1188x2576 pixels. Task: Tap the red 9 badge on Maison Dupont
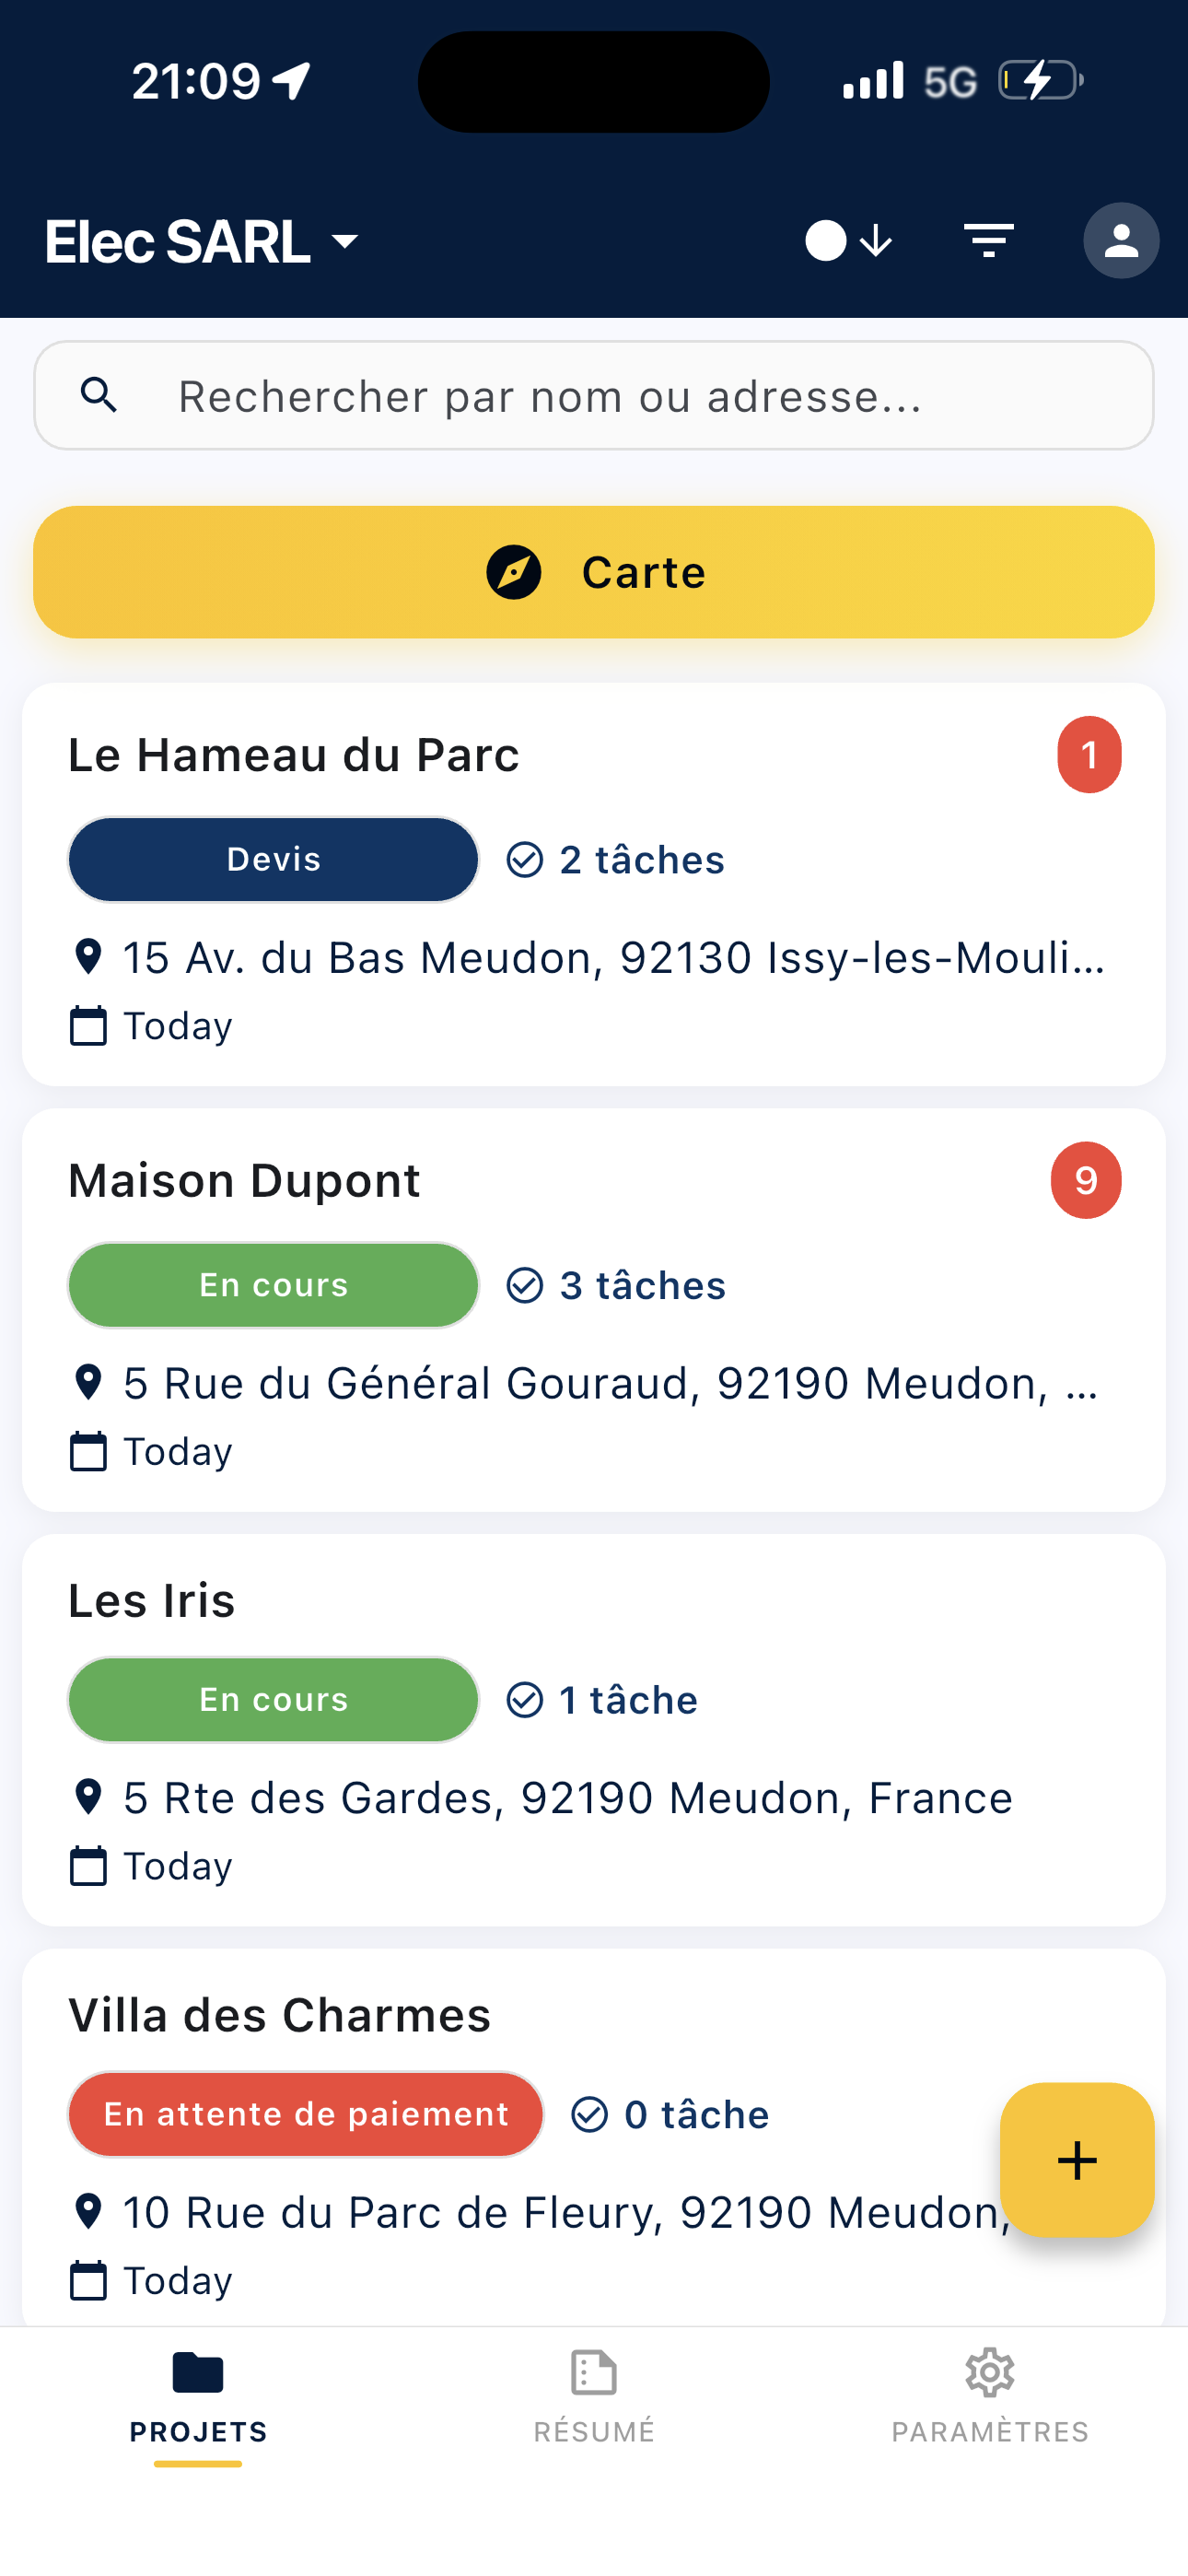pyautogui.click(x=1085, y=1180)
